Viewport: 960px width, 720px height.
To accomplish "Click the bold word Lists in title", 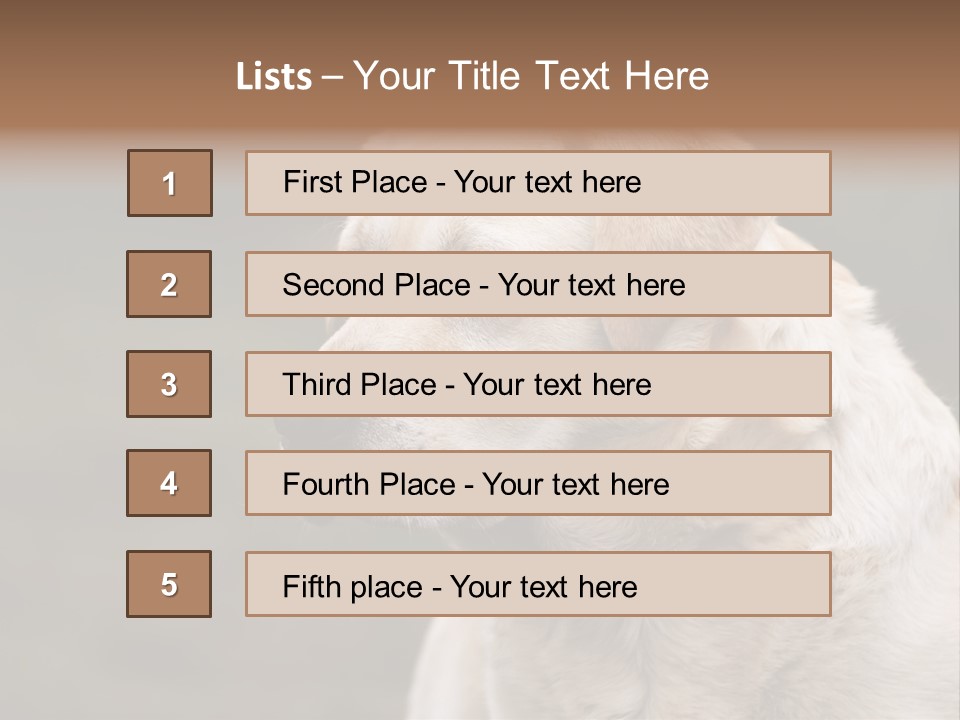I will (x=273, y=77).
